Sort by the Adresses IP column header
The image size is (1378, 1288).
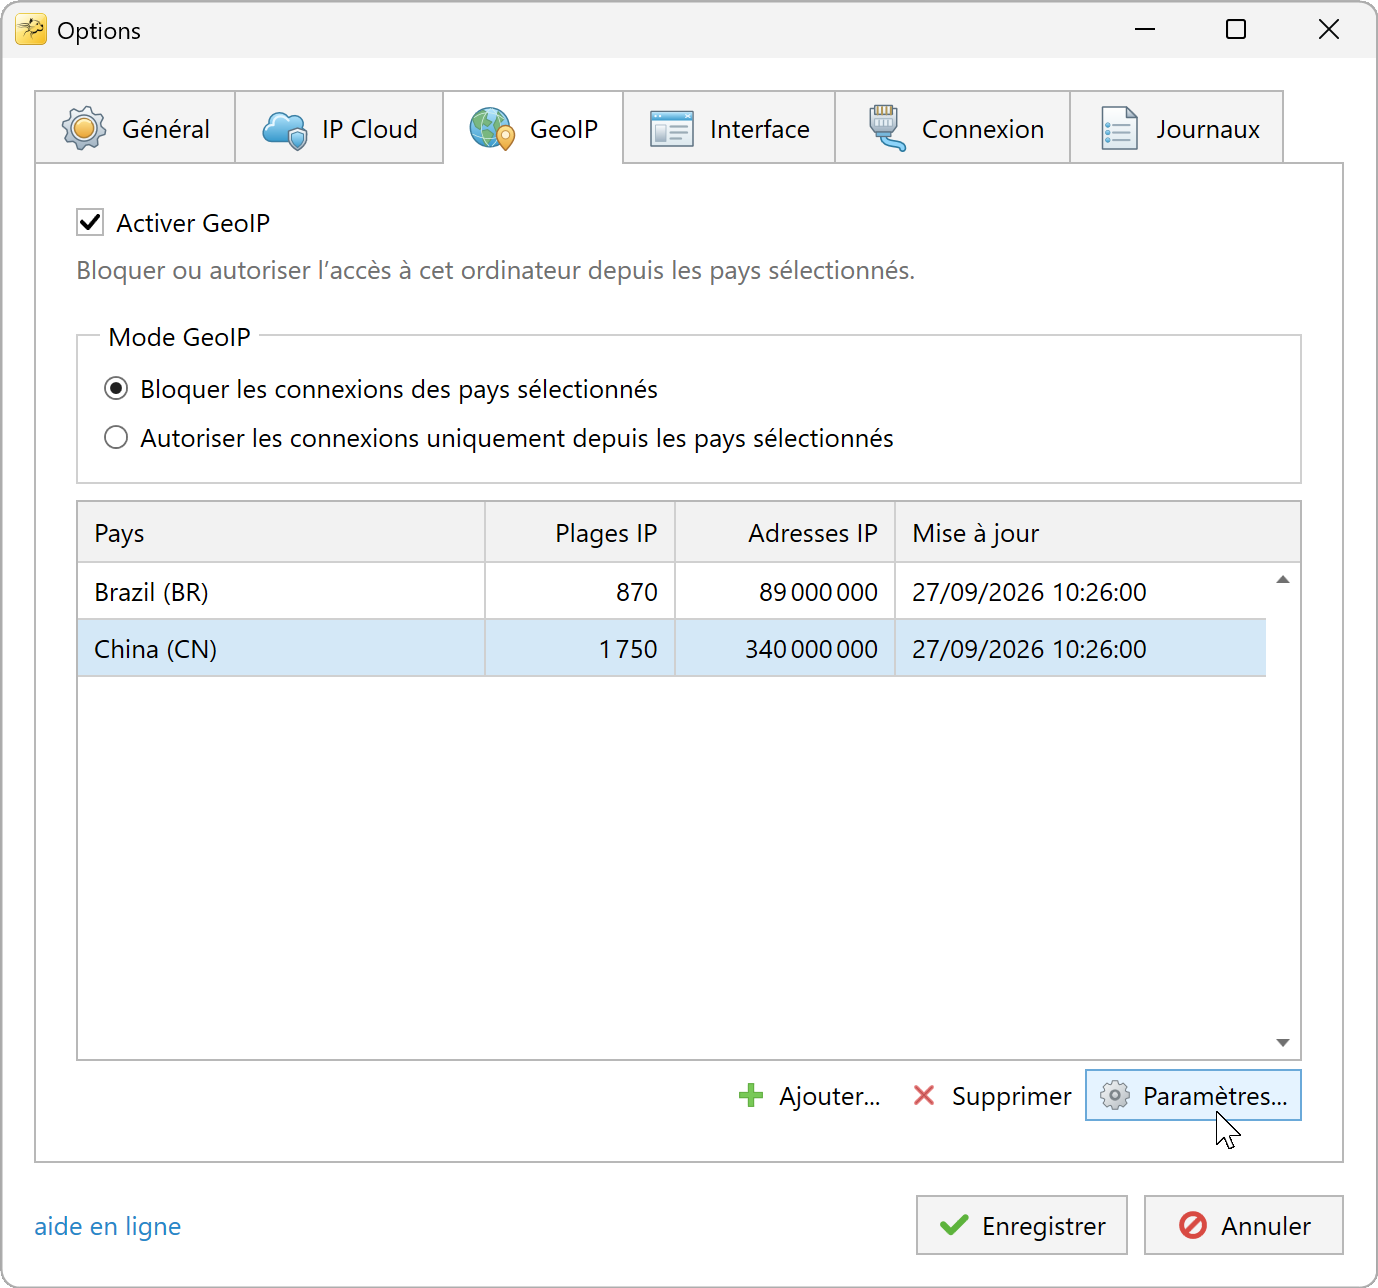[x=785, y=532]
